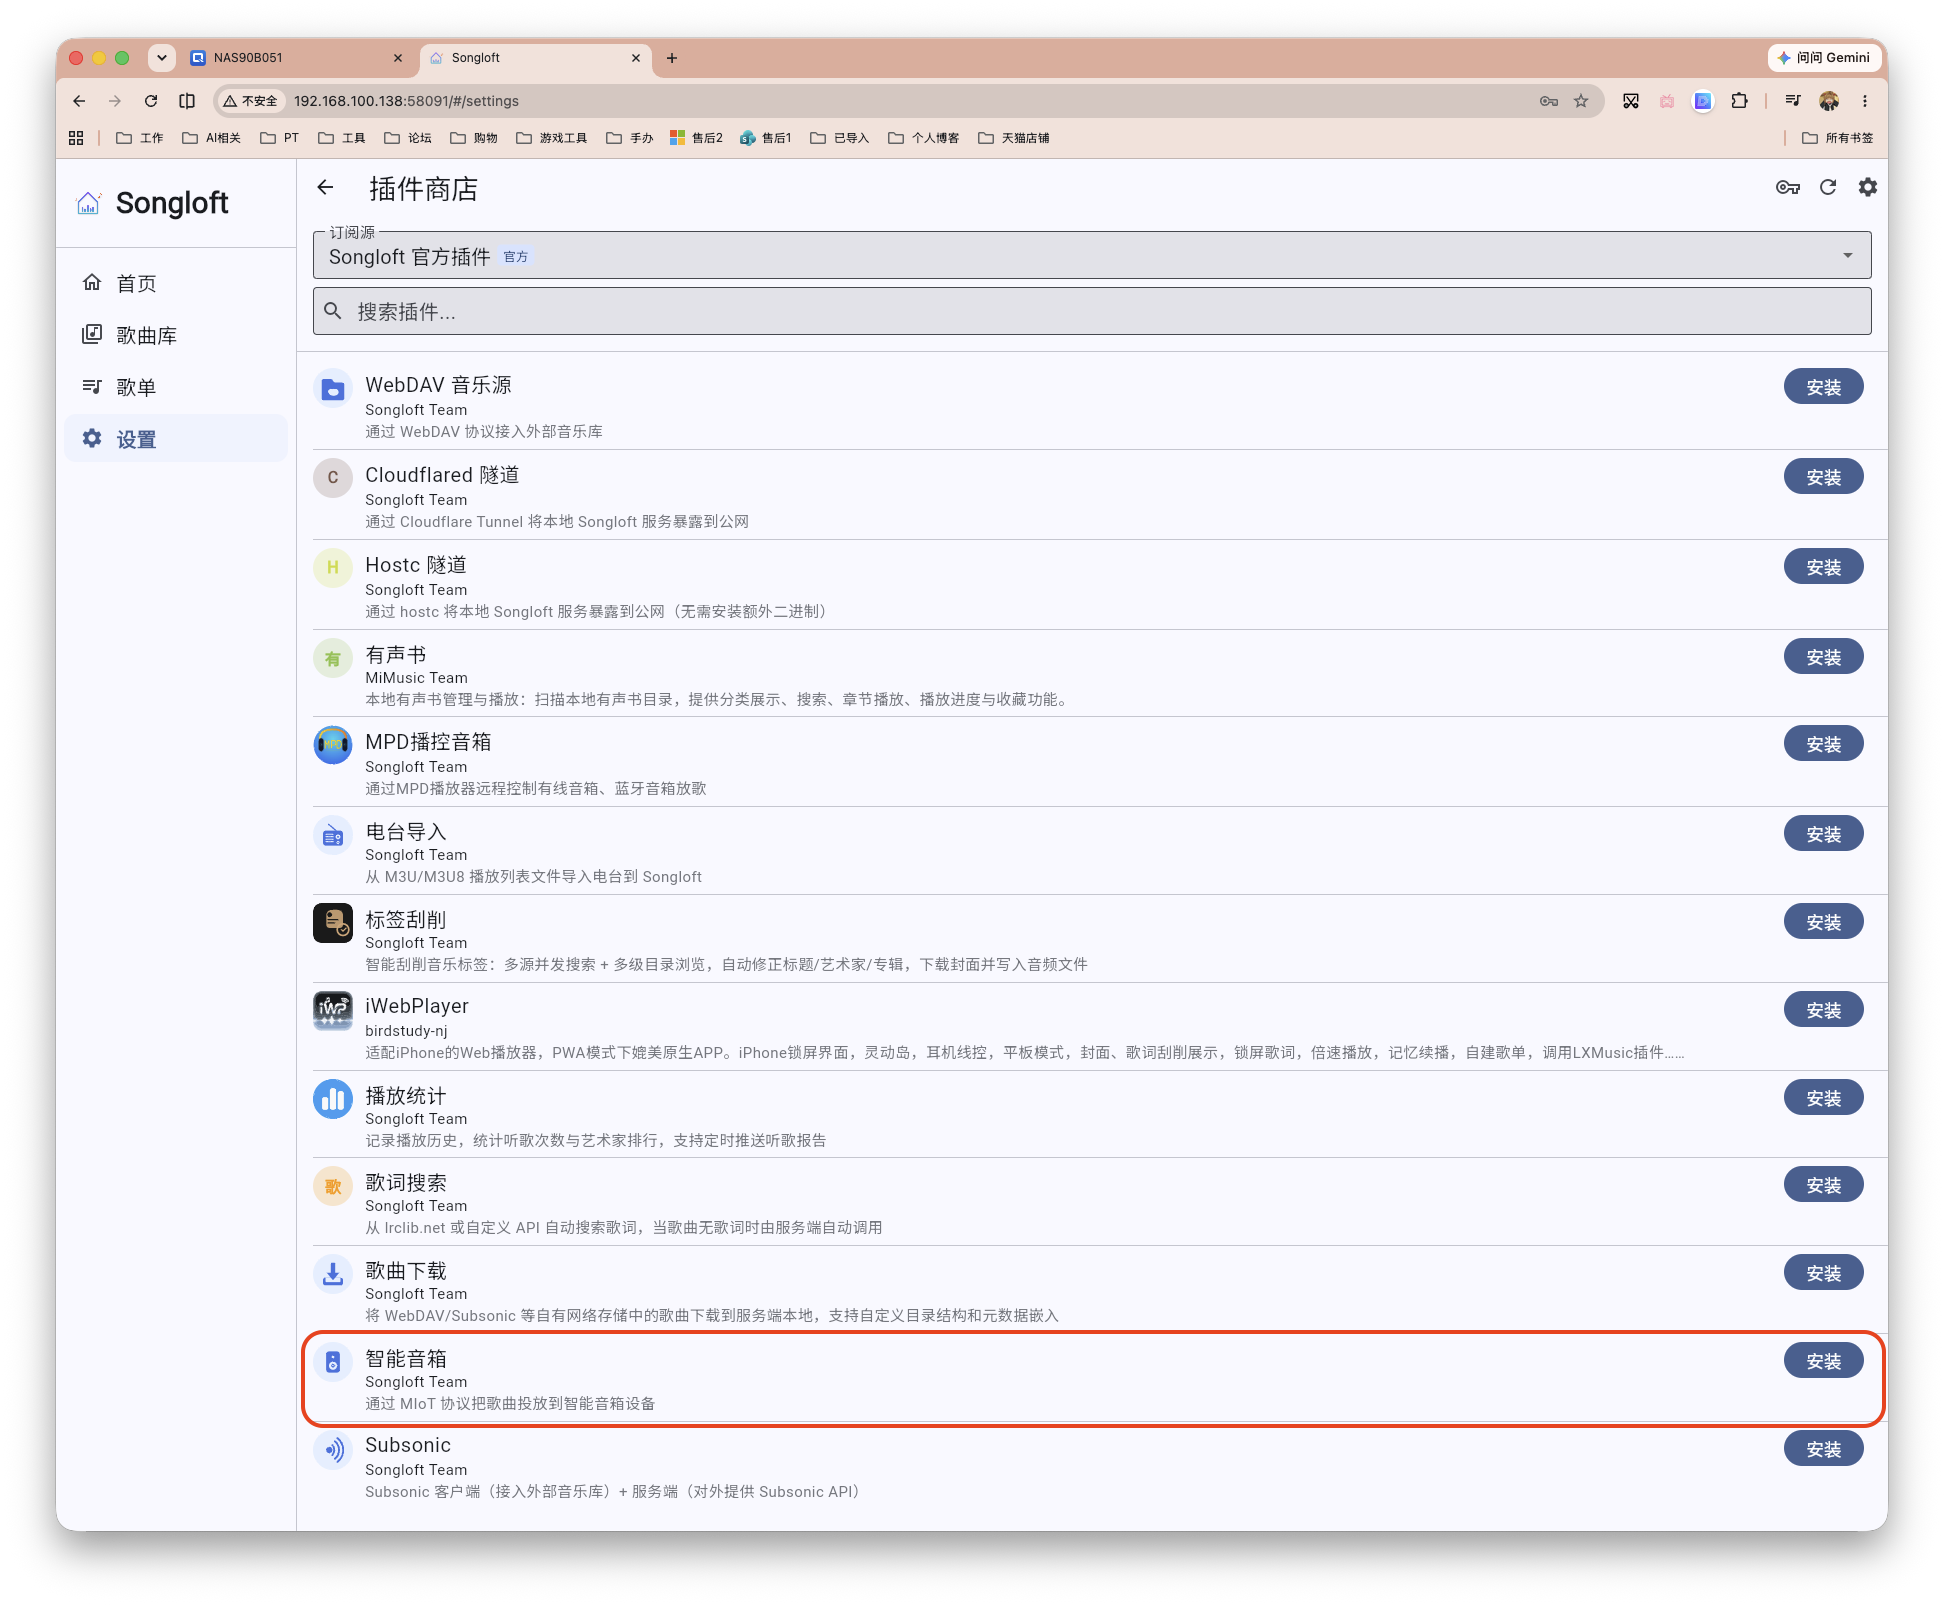This screenshot has height=1605, width=1944.
Task: Click the 歌词搜索 plugin avatar
Action: pyautogui.click(x=333, y=1186)
